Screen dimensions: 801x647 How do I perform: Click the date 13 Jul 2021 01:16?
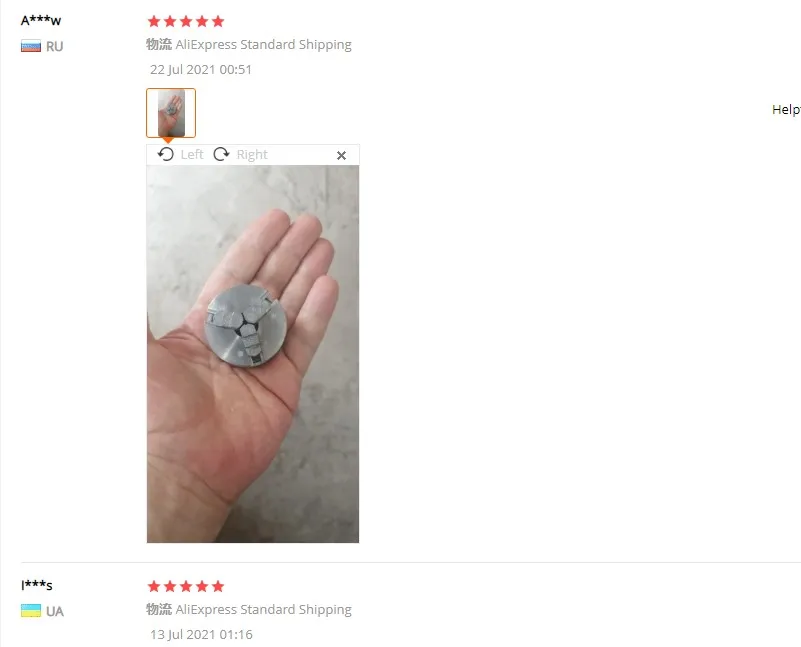(201, 634)
